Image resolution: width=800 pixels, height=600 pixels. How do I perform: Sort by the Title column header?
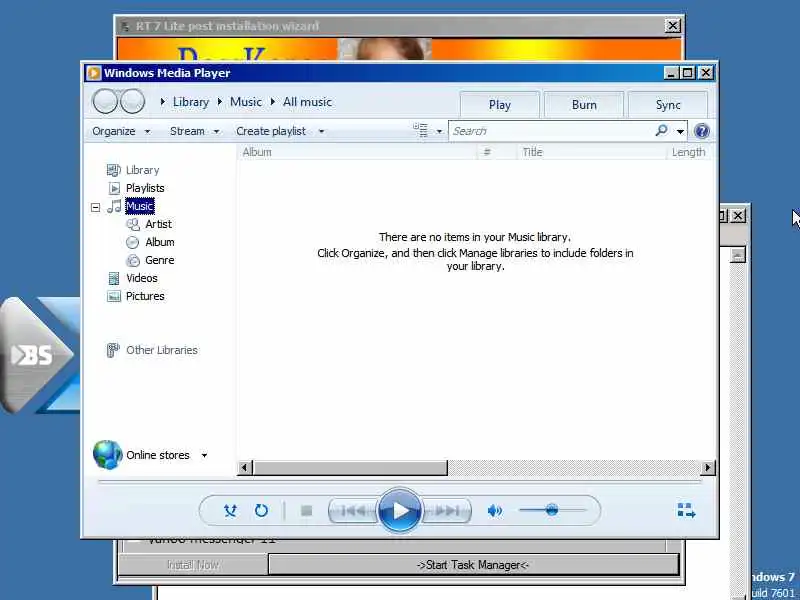592,152
